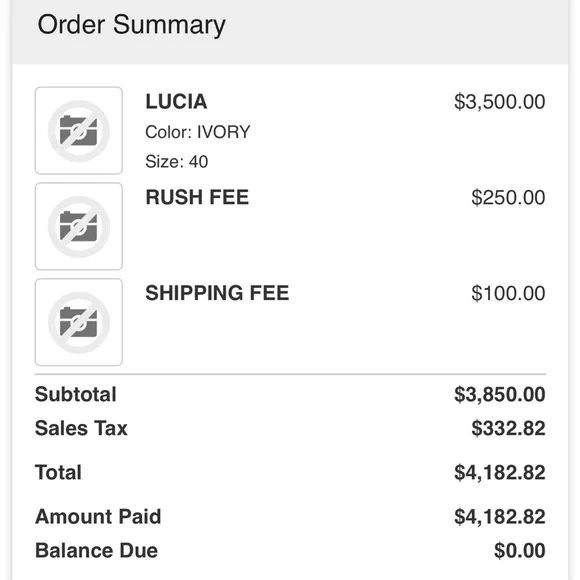This screenshot has height=580, width=580.
Task: Click the LUCIA item placeholder thumbnail
Action: pyautogui.click(x=79, y=131)
